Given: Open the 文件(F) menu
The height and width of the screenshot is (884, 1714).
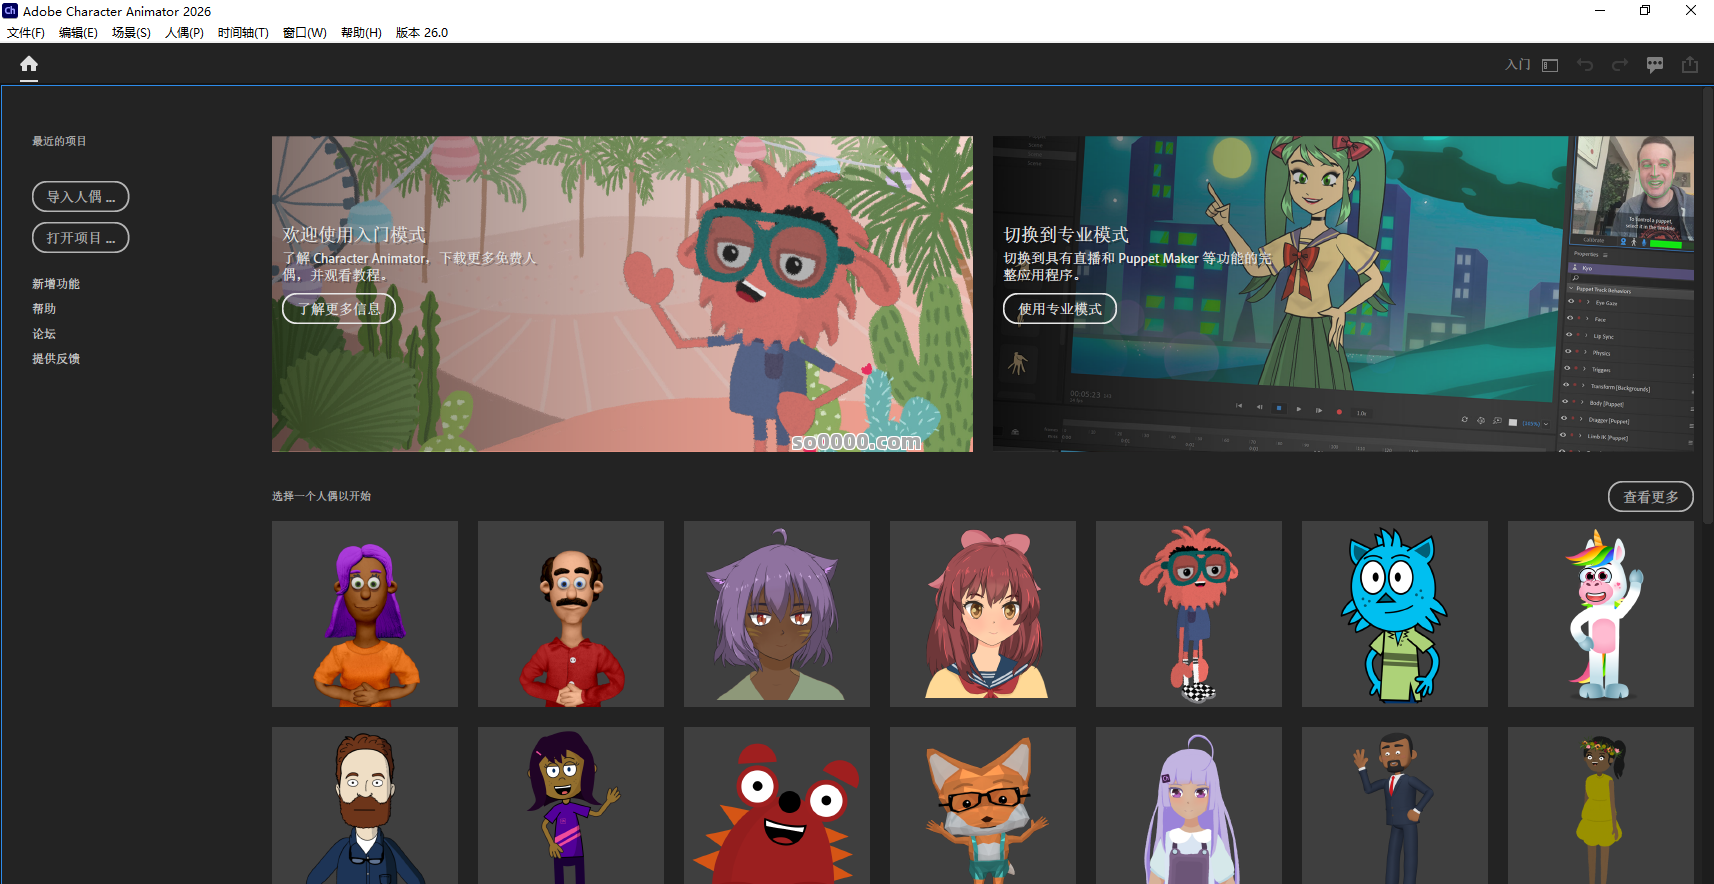Looking at the screenshot, I should pyautogui.click(x=26, y=32).
